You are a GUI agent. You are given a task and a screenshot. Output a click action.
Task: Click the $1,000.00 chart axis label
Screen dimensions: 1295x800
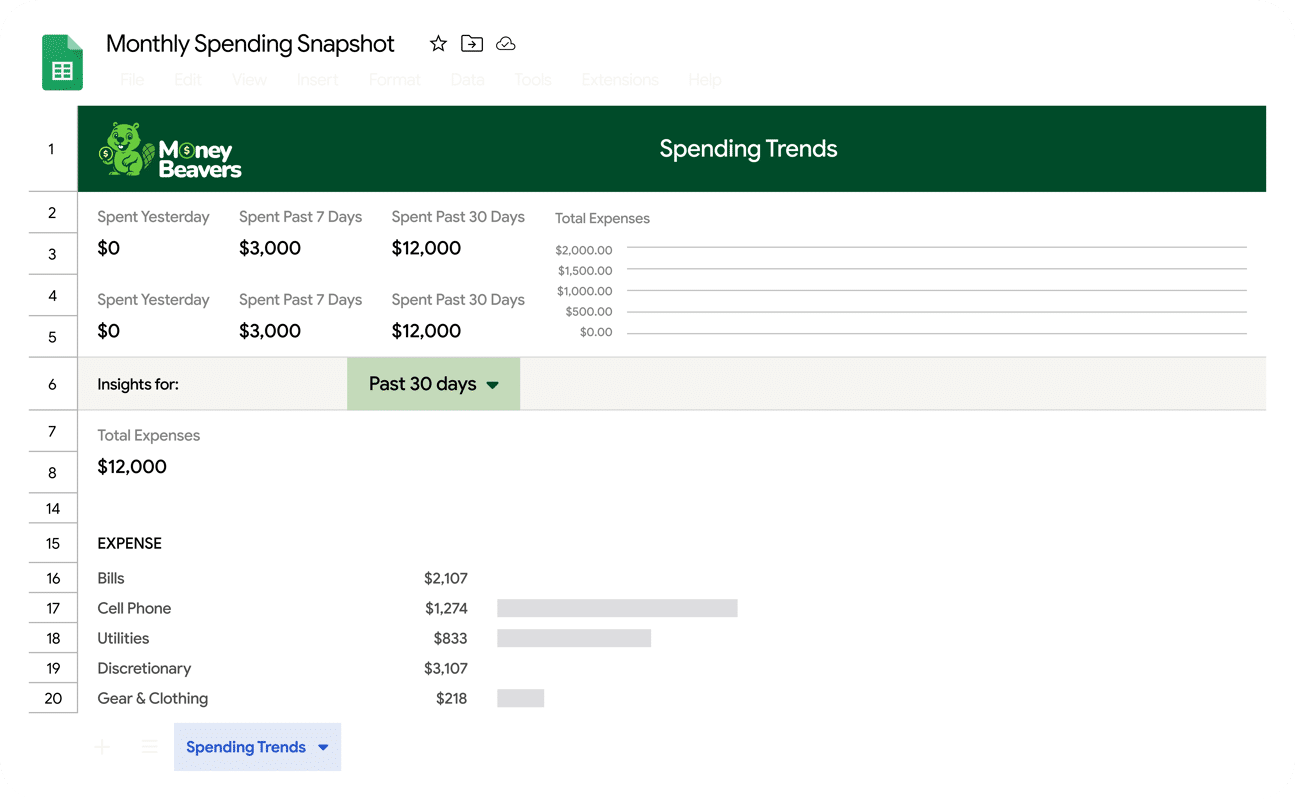tap(584, 291)
